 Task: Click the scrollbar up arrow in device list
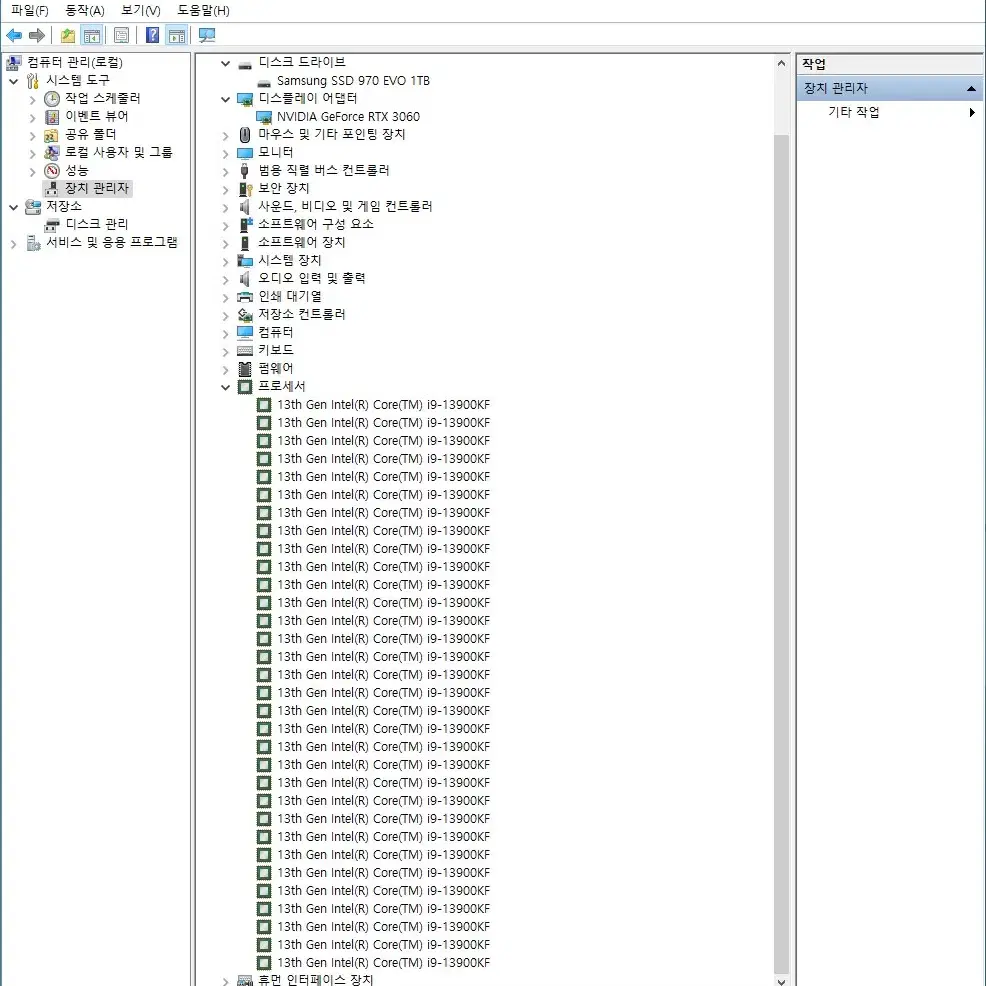click(x=781, y=63)
